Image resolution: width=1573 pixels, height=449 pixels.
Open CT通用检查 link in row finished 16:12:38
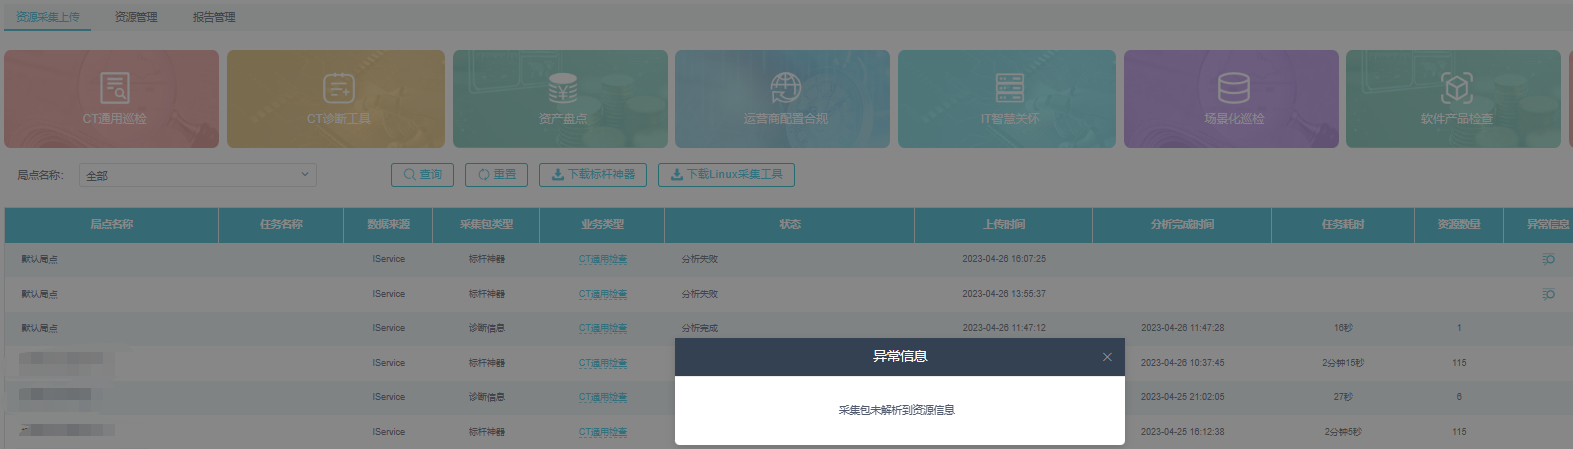pyautogui.click(x=603, y=432)
